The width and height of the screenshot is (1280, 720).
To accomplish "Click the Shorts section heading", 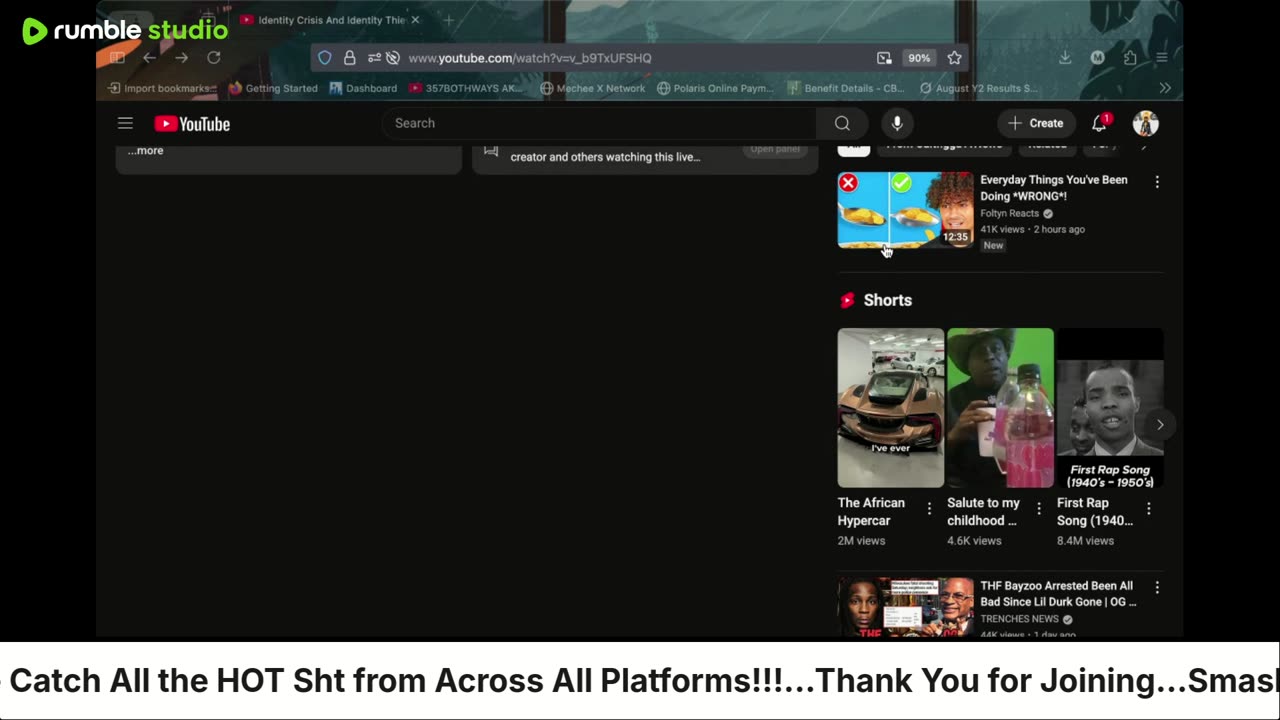I will (888, 300).
